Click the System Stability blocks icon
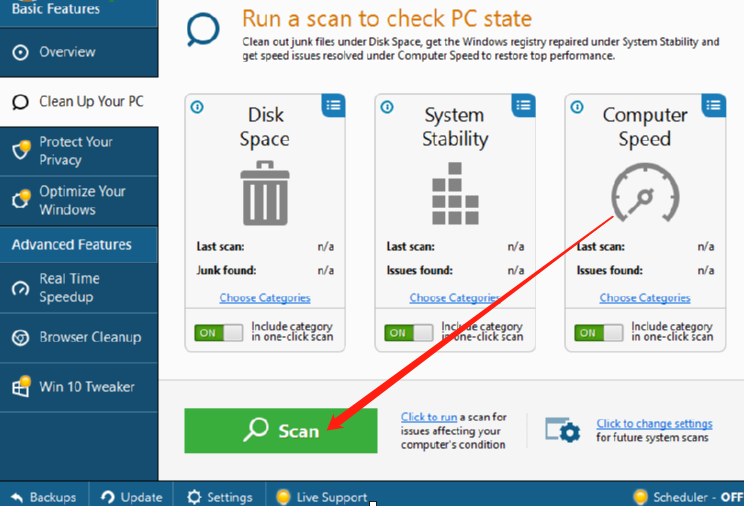The height and width of the screenshot is (506, 744). point(455,193)
